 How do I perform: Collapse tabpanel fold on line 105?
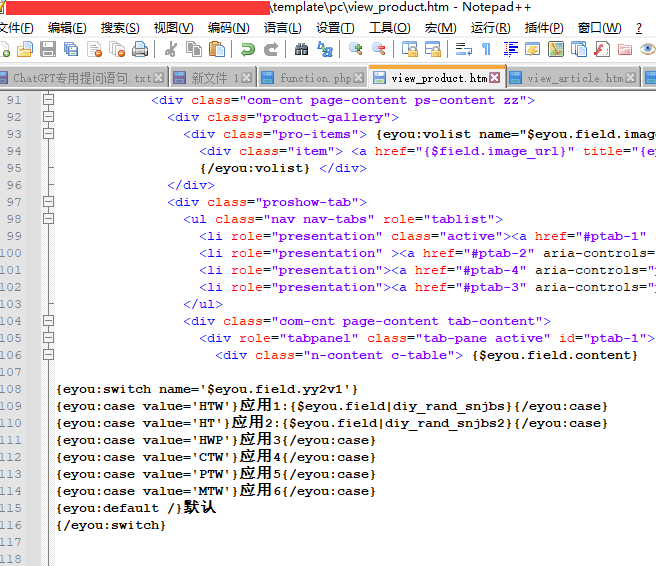[x=49, y=338]
